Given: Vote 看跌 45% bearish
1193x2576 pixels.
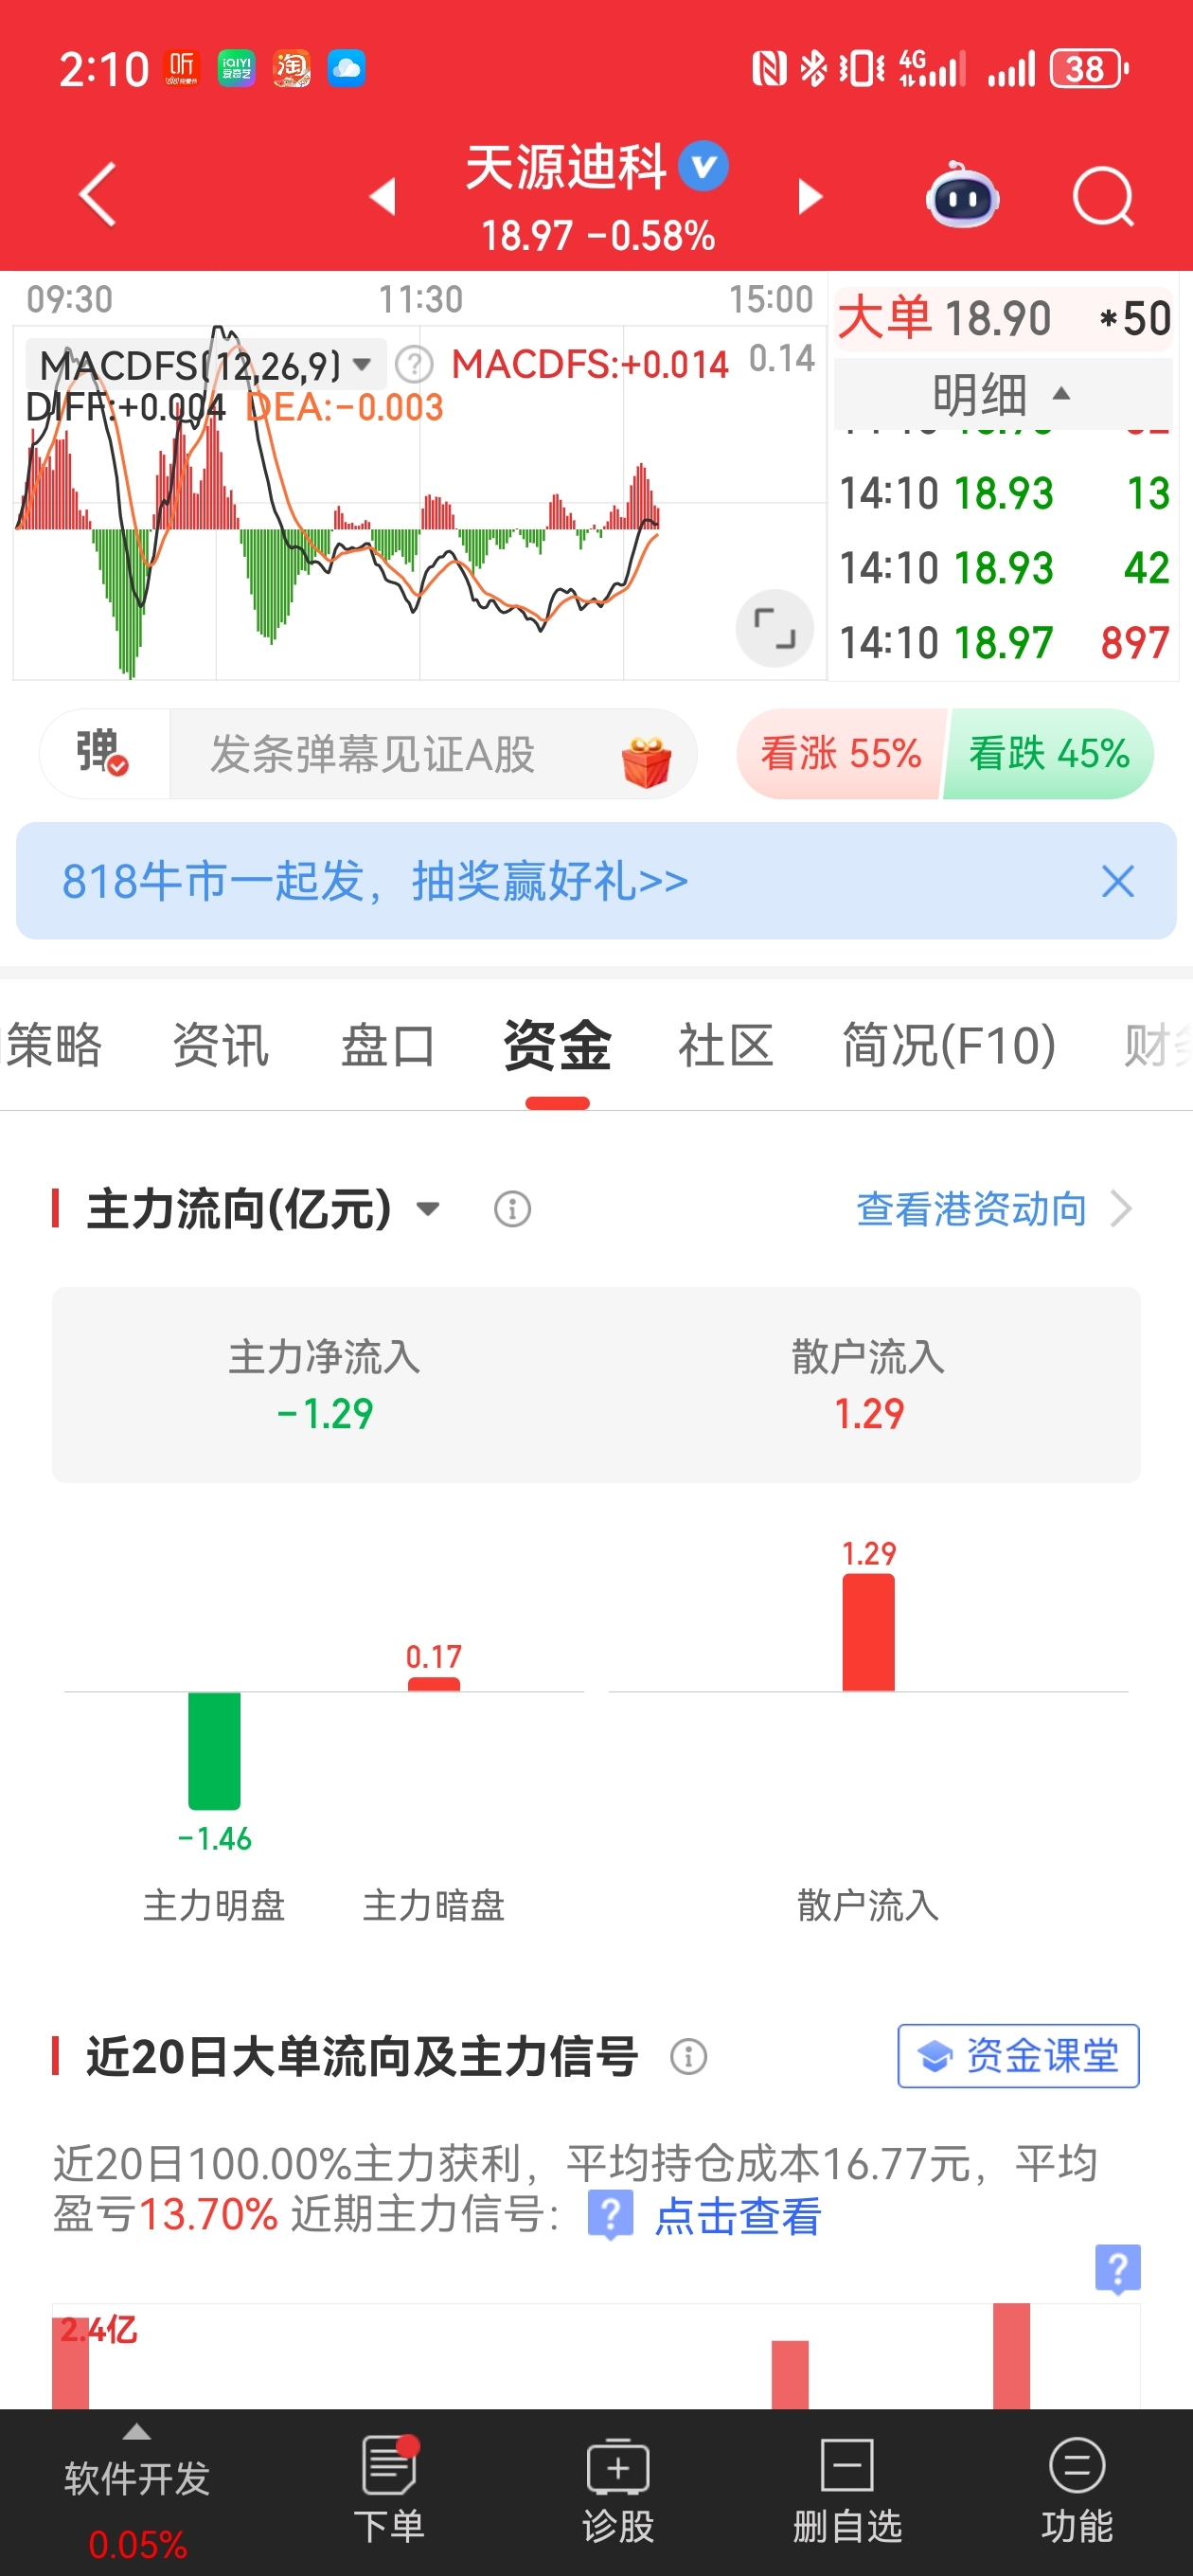Looking at the screenshot, I should click(x=1048, y=753).
